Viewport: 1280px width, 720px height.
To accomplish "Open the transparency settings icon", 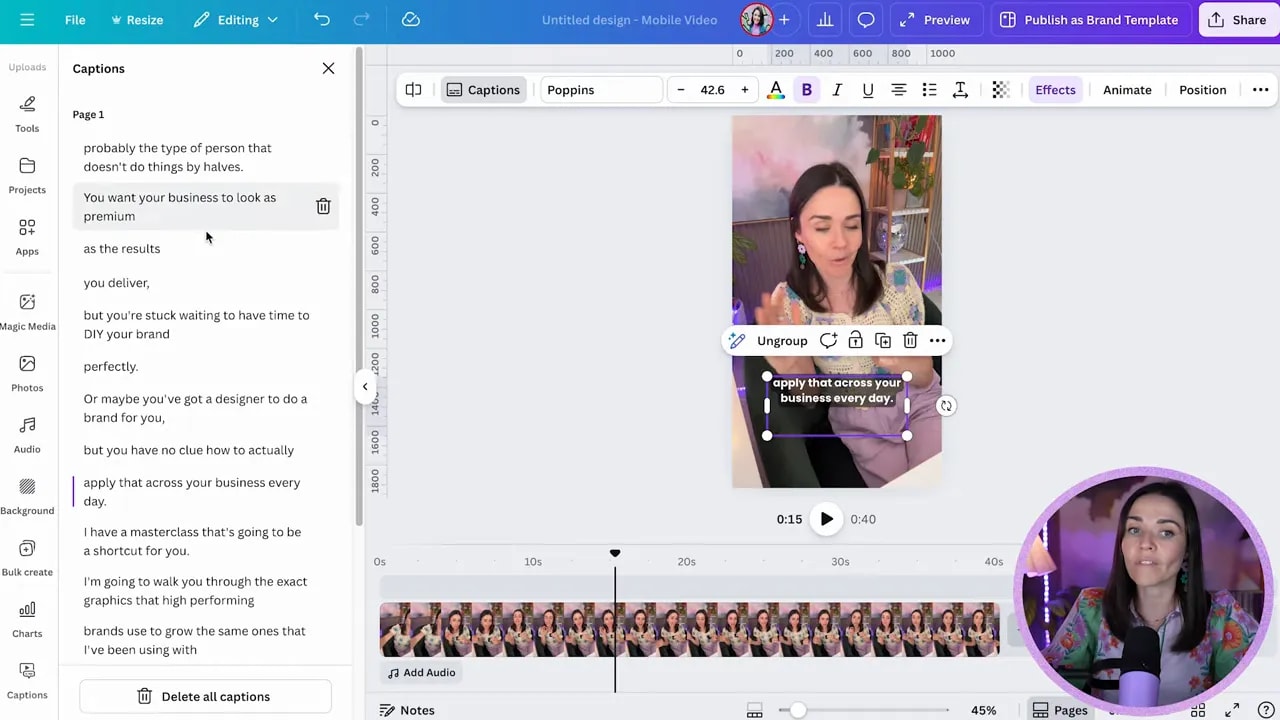I will pyautogui.click(x=1000, y=90).
